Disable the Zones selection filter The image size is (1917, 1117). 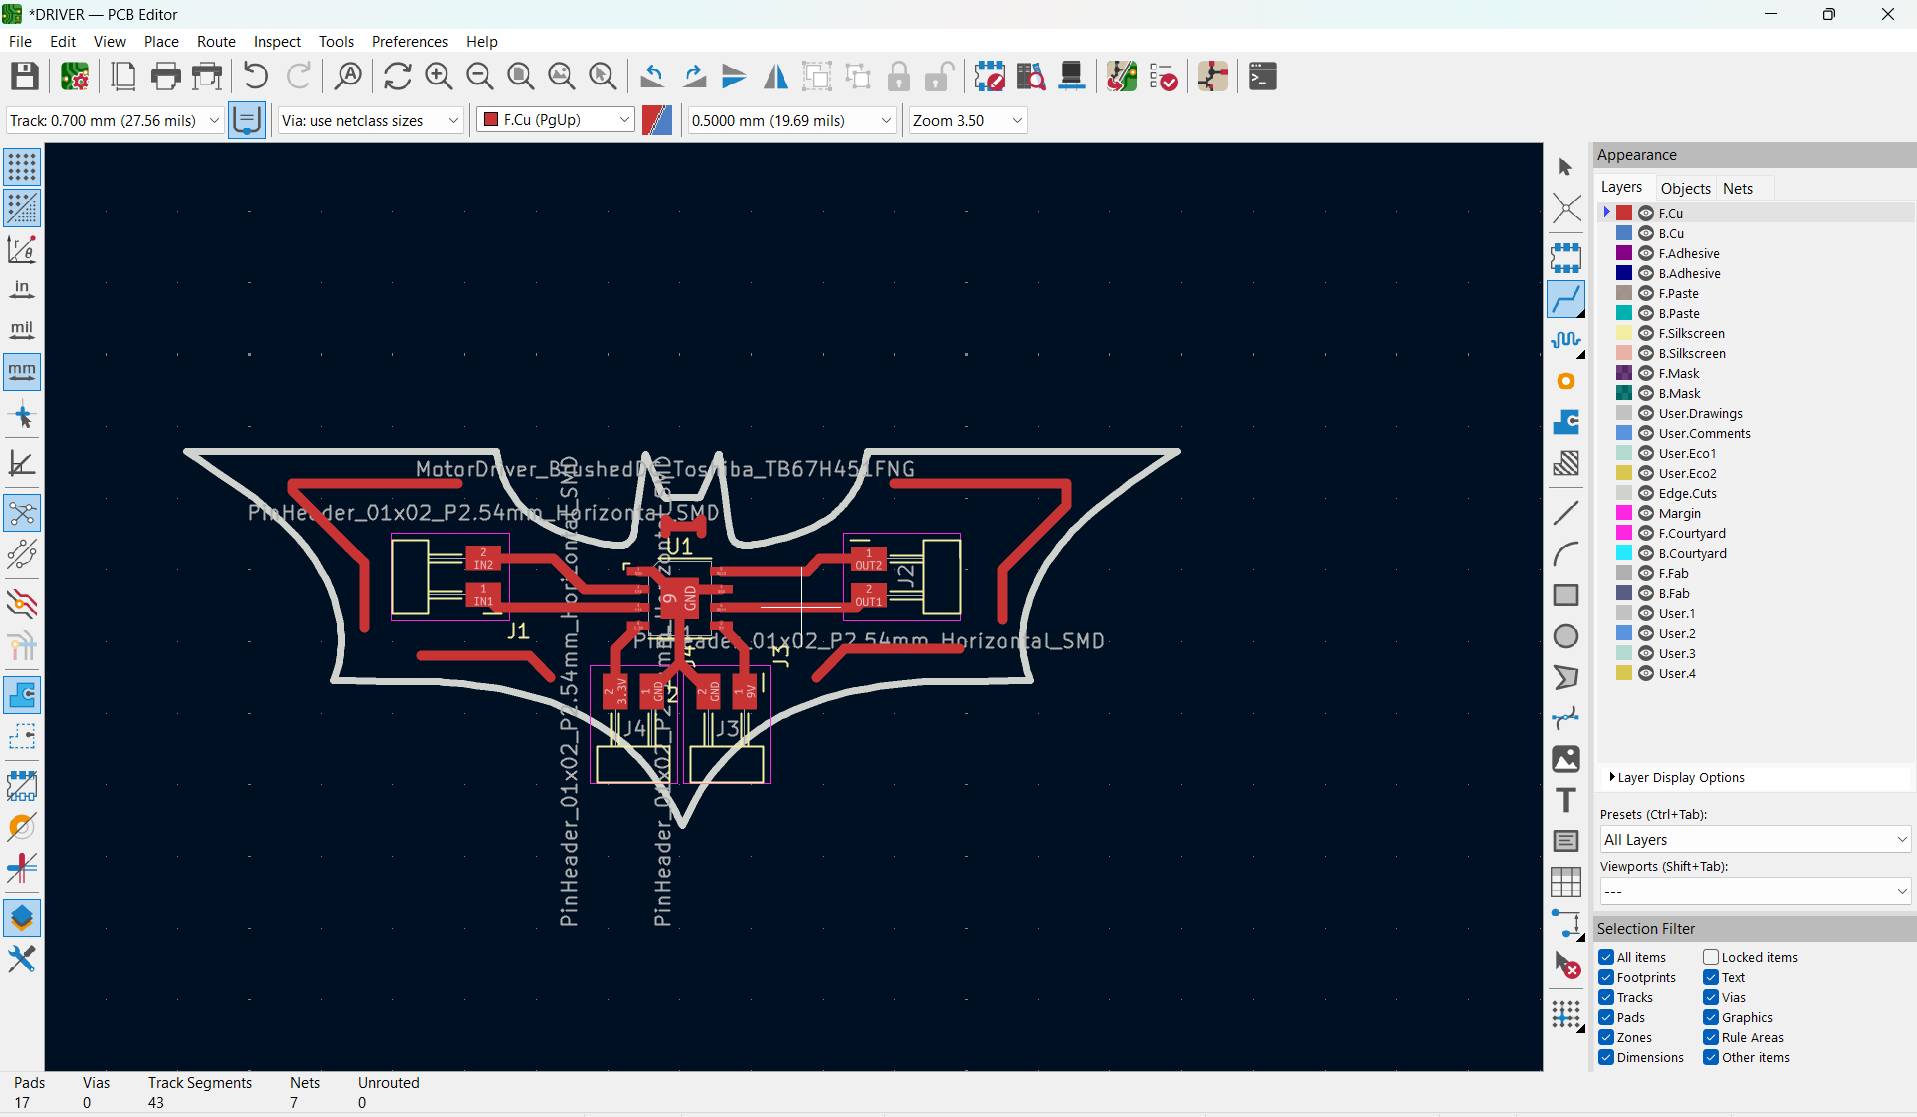[x=1607, y=1037]
